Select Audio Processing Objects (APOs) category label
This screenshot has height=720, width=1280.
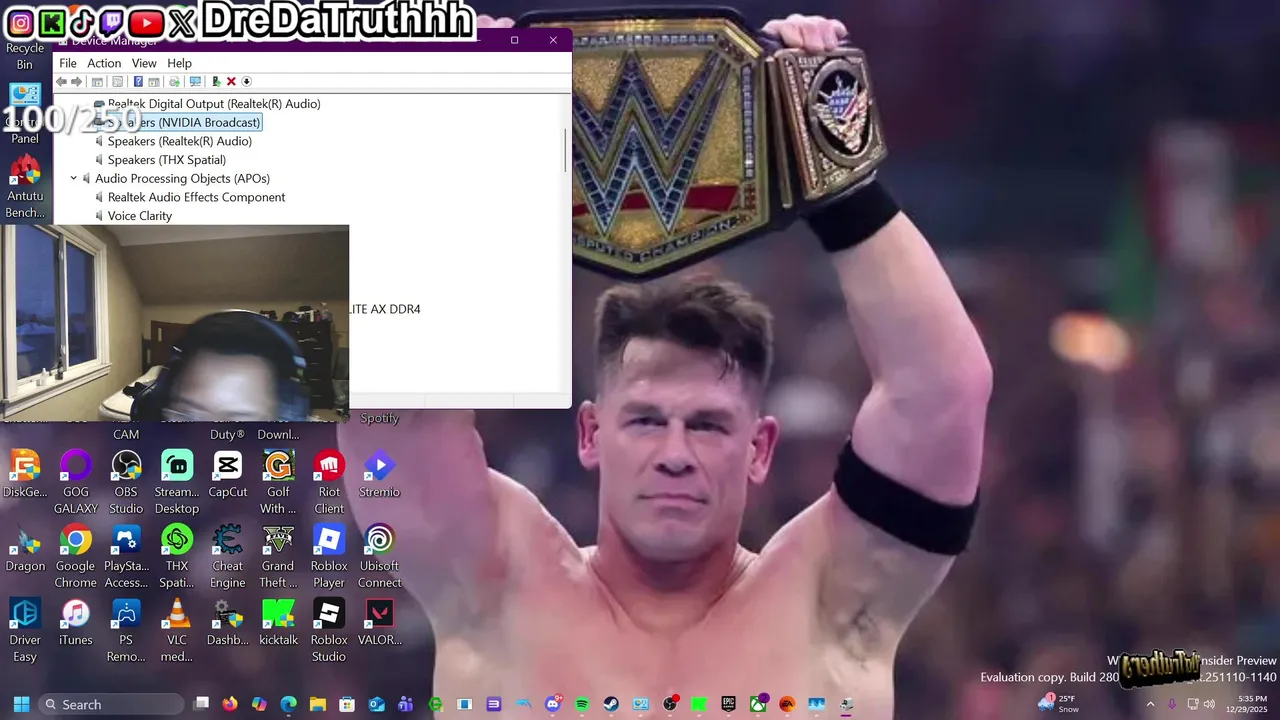coord(182,178)
